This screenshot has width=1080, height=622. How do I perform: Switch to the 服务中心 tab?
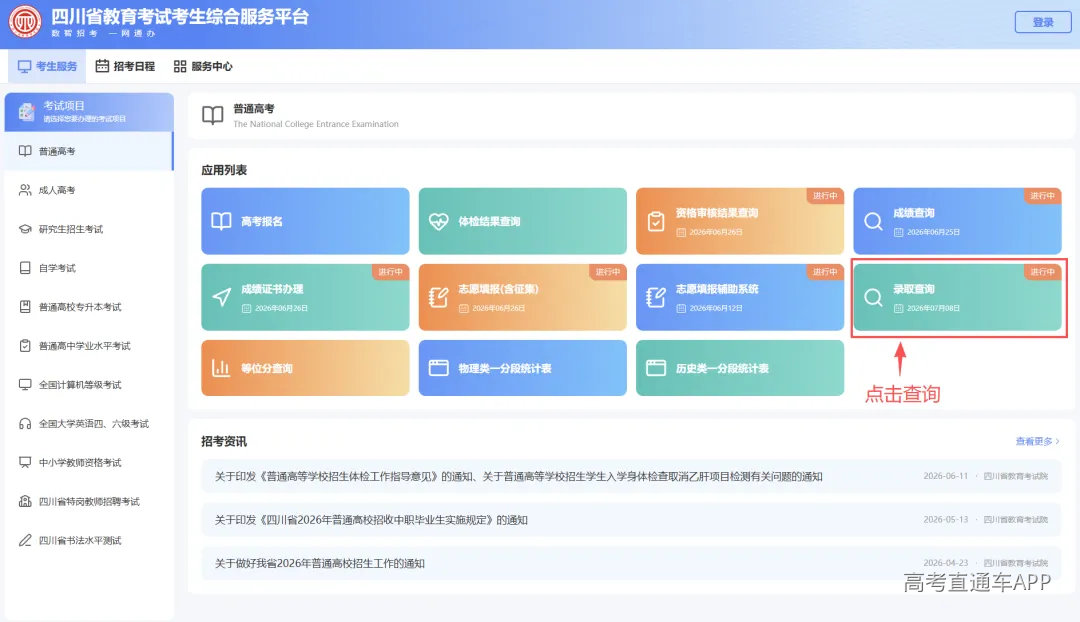tap(203, 66)
